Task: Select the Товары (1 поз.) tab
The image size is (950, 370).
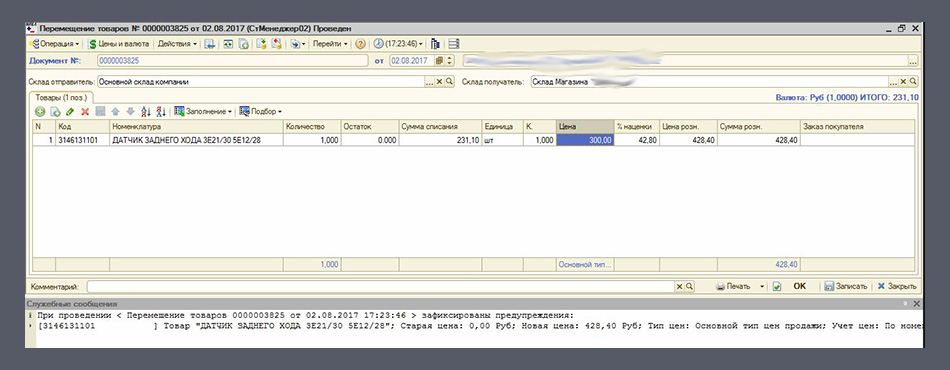Action: point(61,97)
